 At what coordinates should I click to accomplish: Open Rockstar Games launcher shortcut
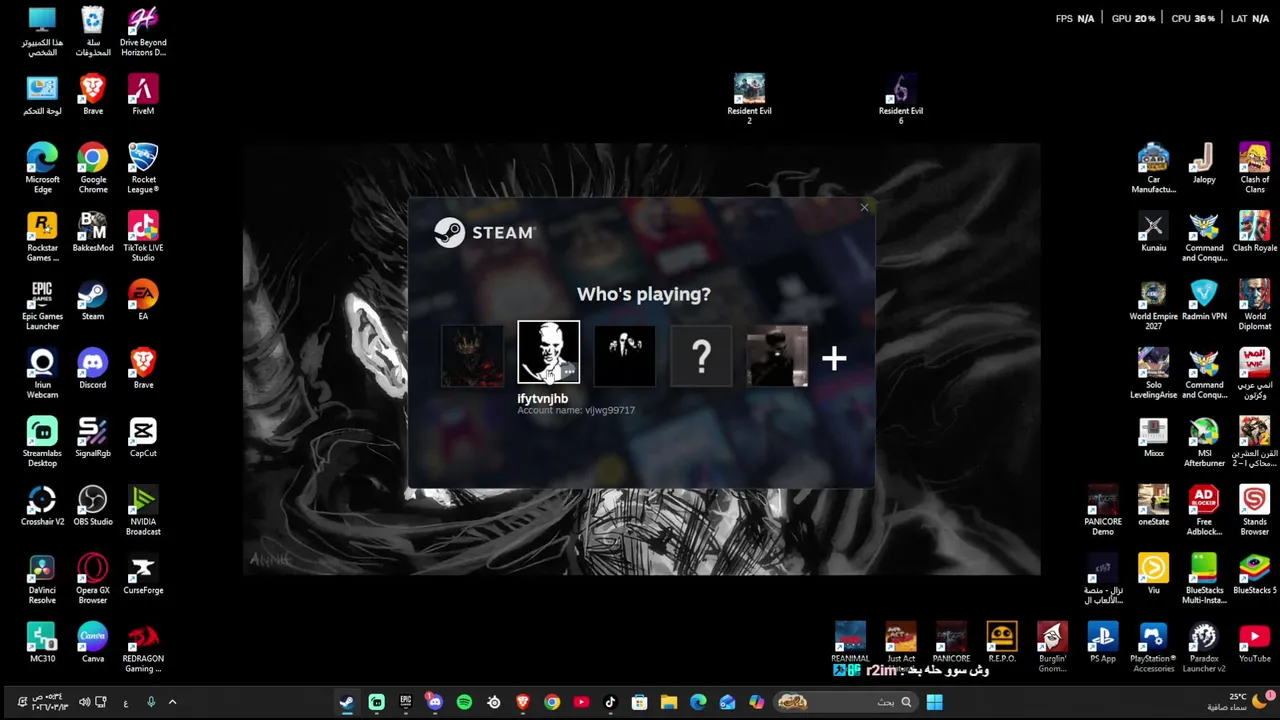pos(42,236)
